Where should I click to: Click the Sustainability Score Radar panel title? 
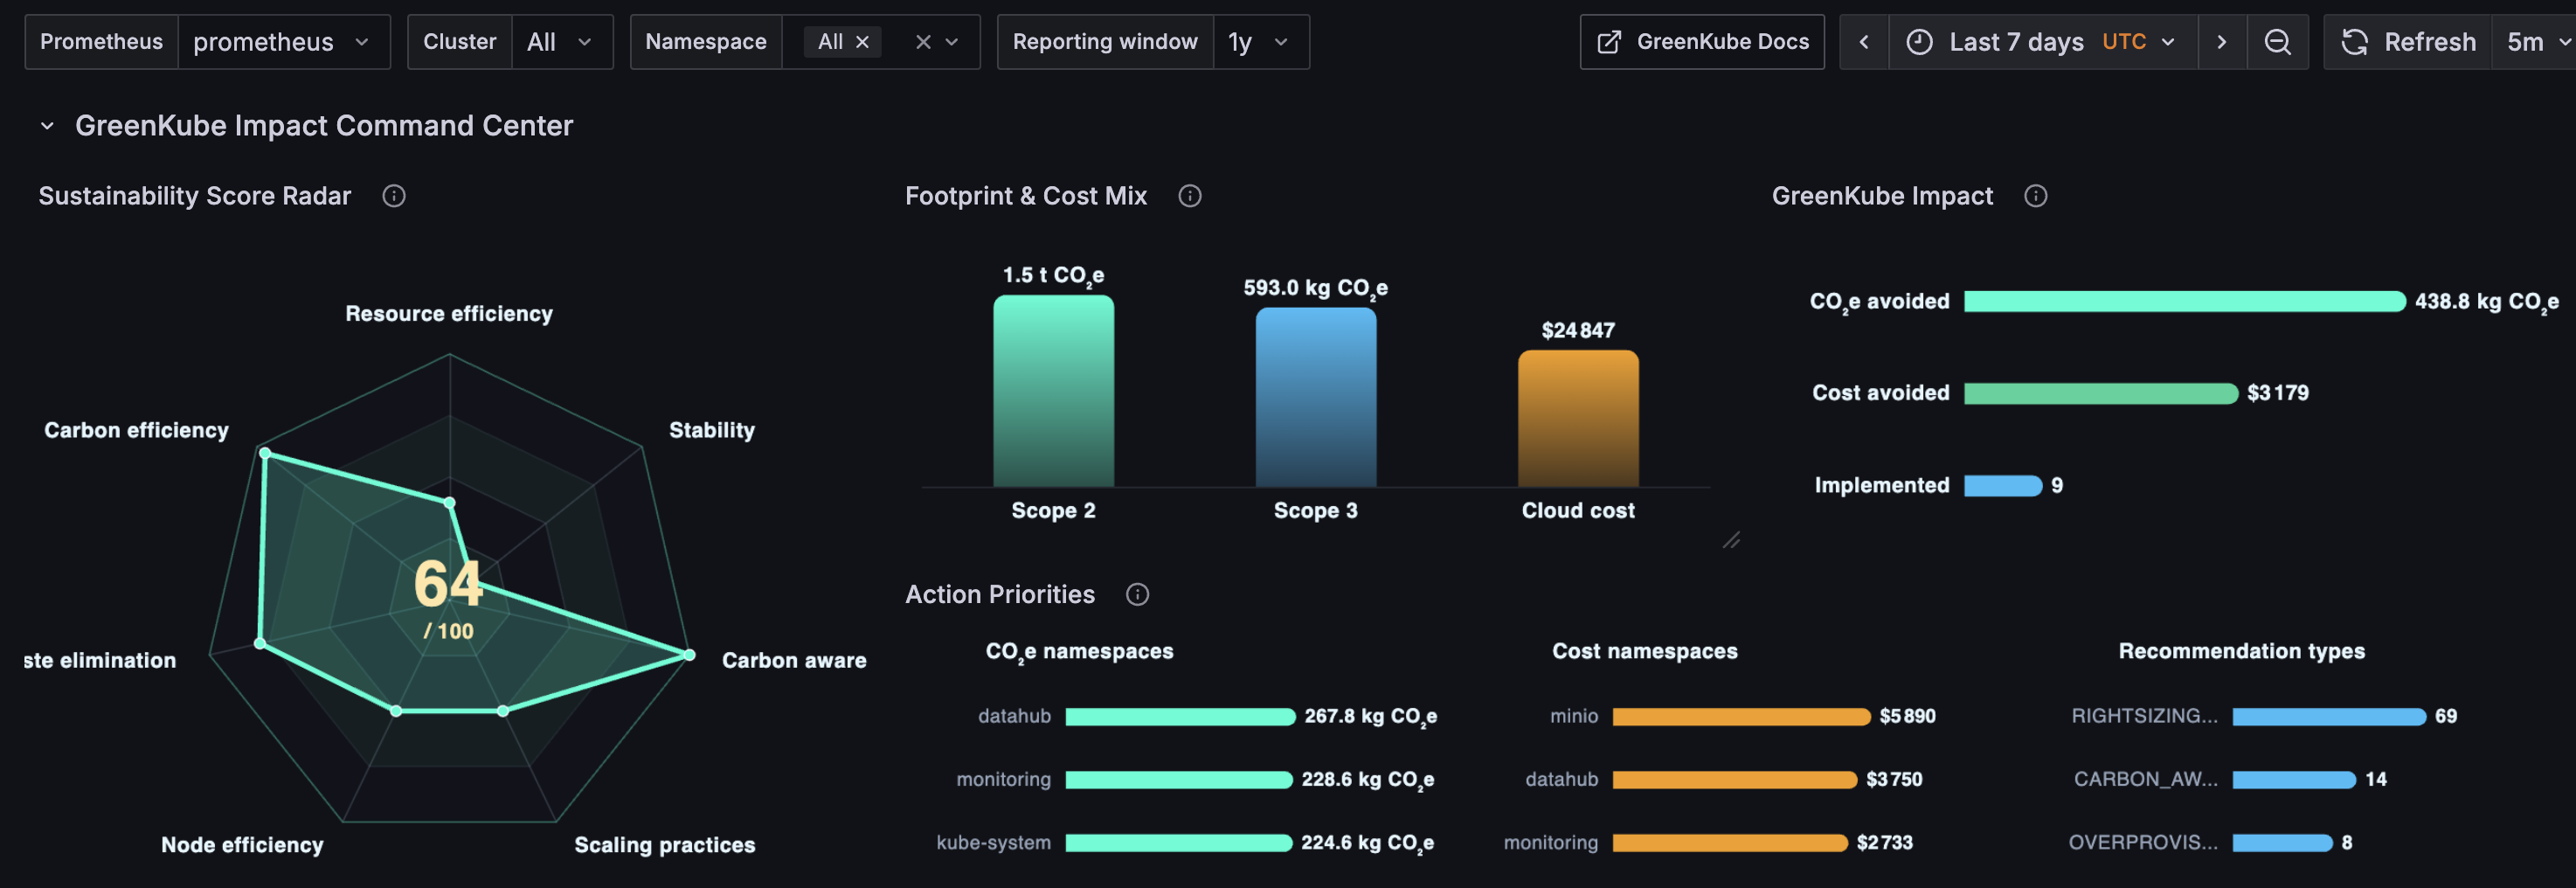pos(195,196)
